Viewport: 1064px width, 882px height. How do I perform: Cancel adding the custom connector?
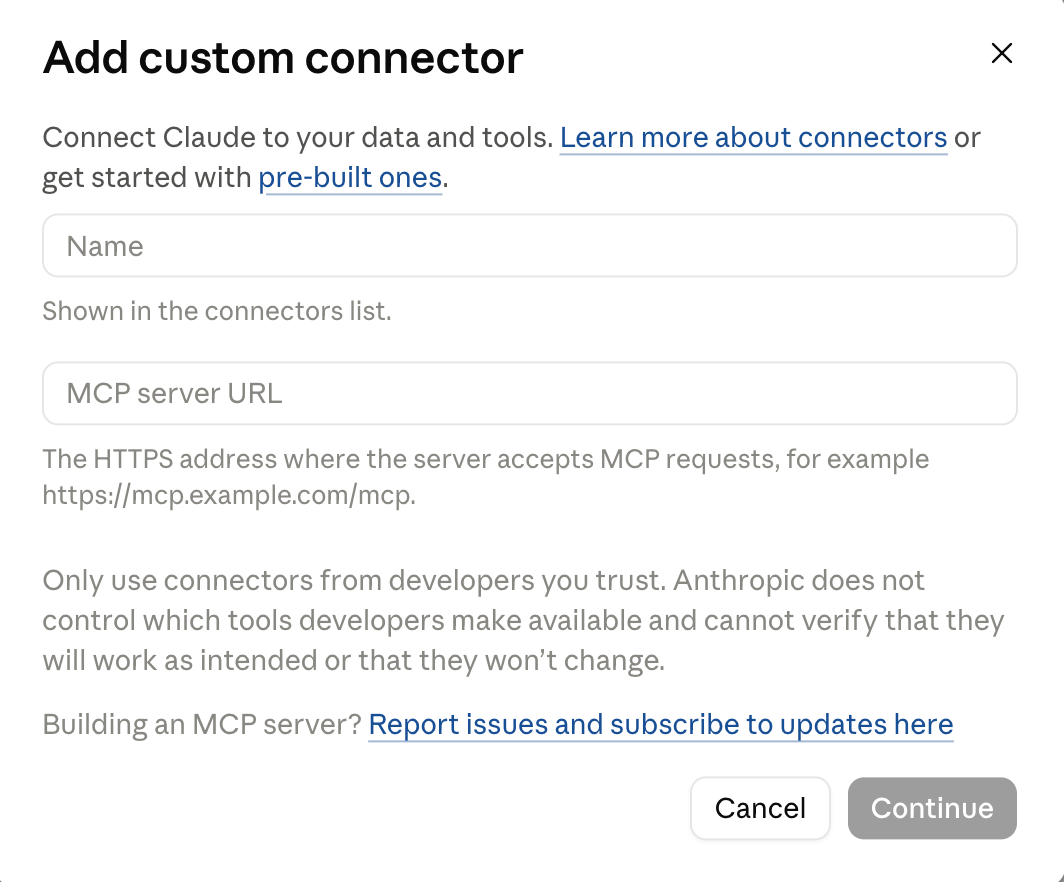tap(760, 808)
